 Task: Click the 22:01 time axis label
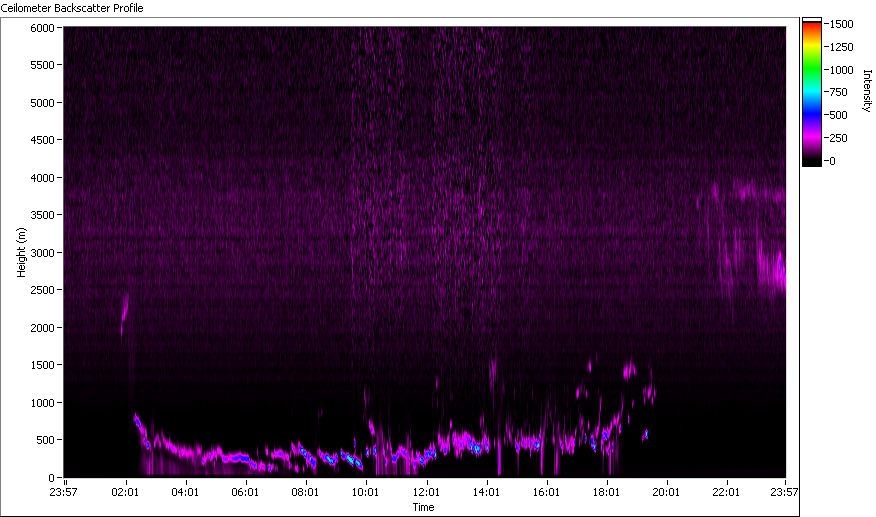[726, 492]
